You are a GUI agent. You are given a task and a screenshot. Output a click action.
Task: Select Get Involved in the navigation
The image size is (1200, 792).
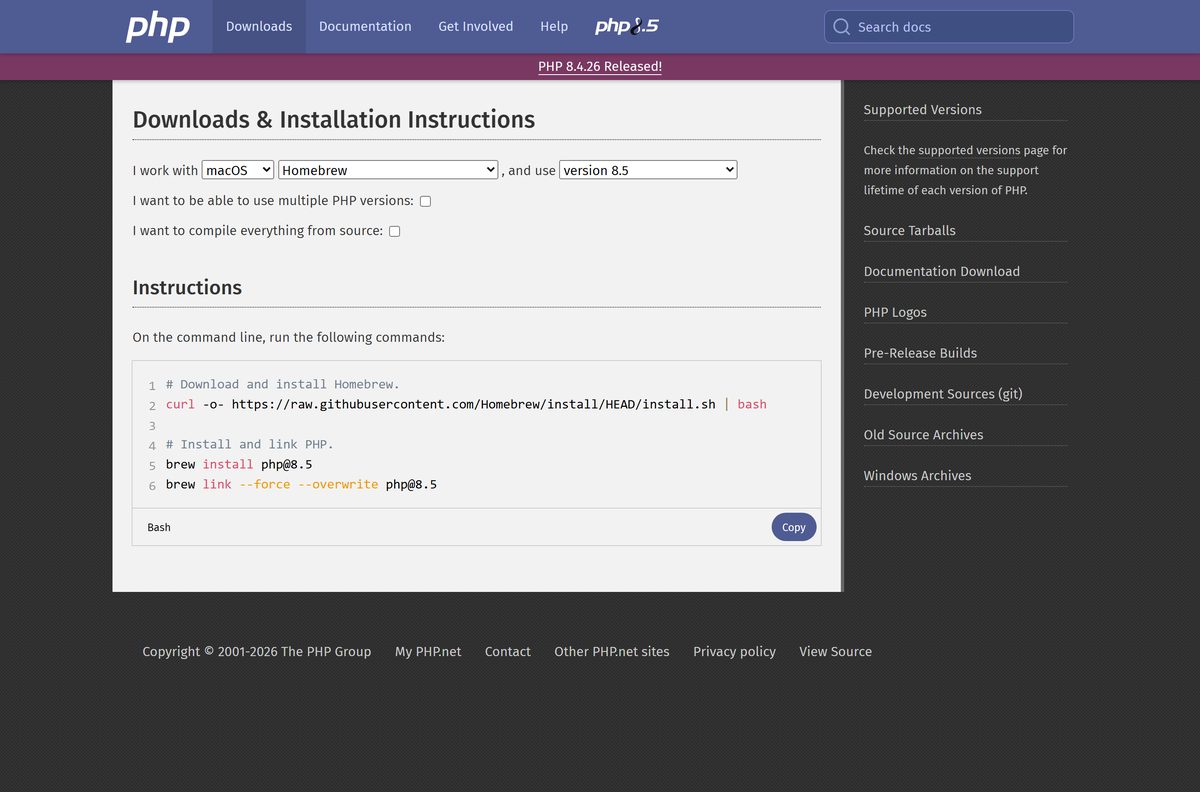pos(476,27)
